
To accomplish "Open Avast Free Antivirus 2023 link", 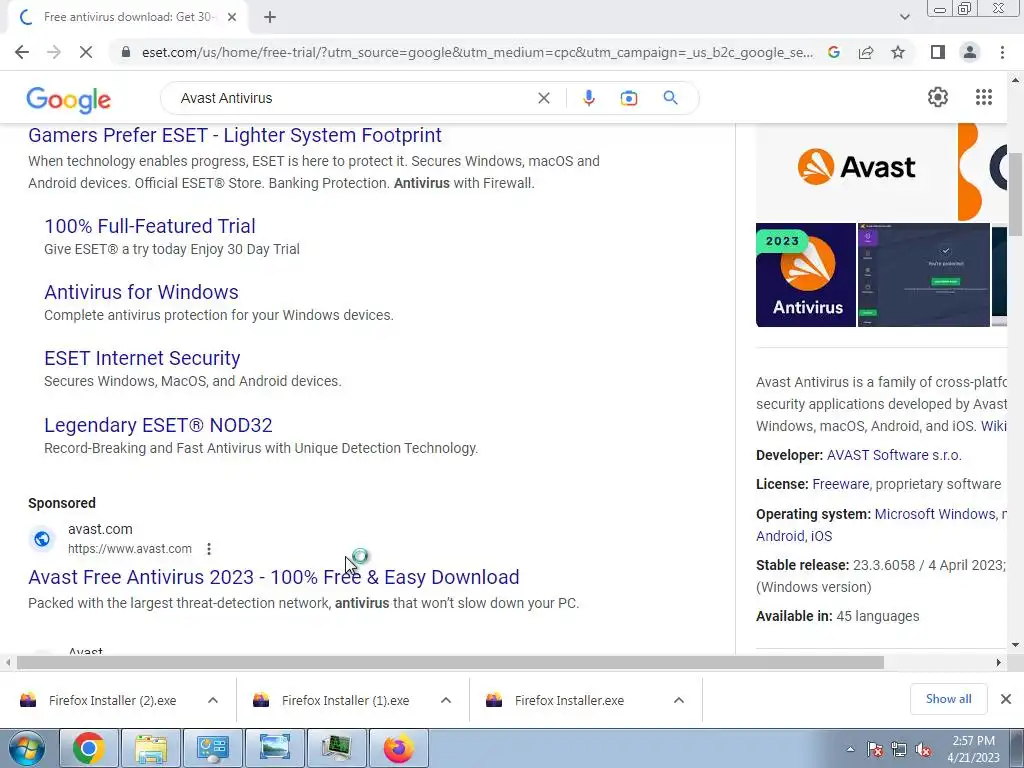I will pos(274,577).
